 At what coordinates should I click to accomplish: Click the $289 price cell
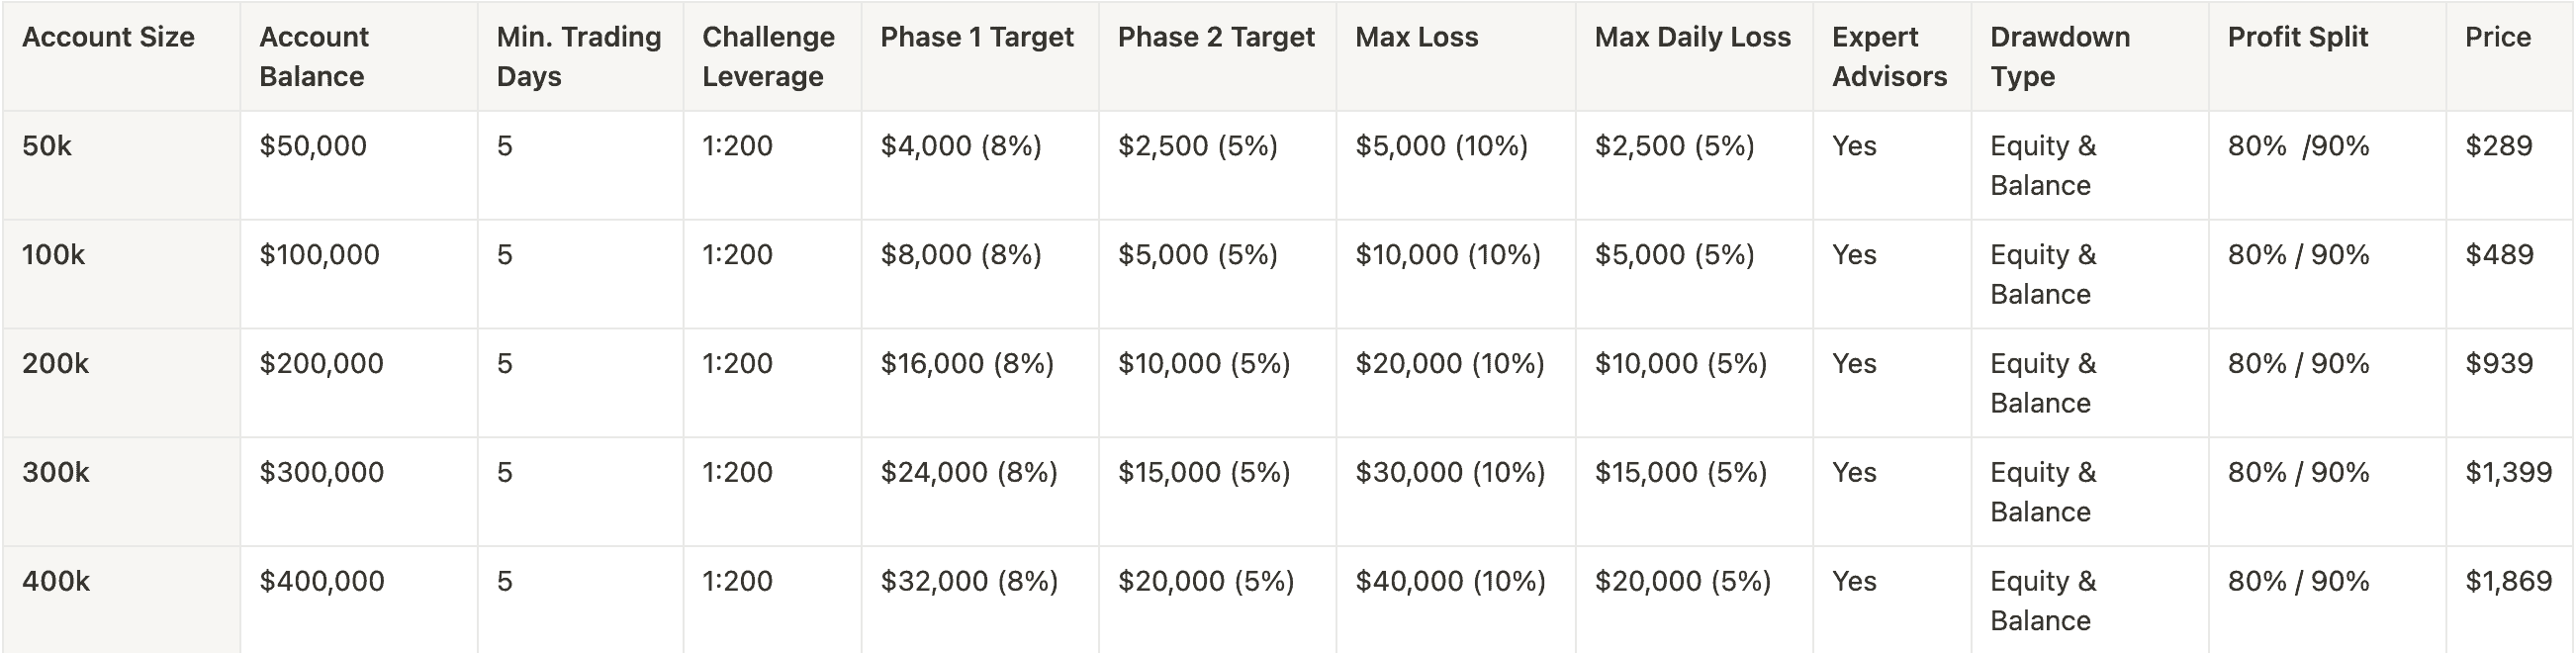tap(2498, 147)
